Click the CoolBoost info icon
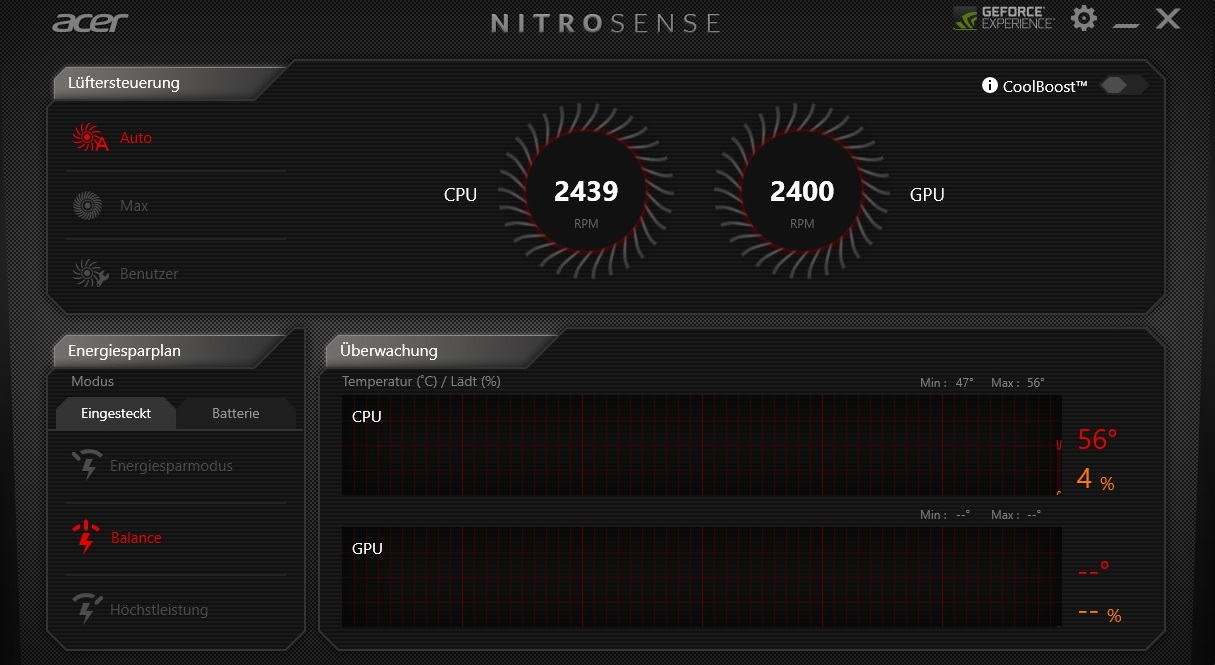 pyautogui.click(x=990, y=86)
